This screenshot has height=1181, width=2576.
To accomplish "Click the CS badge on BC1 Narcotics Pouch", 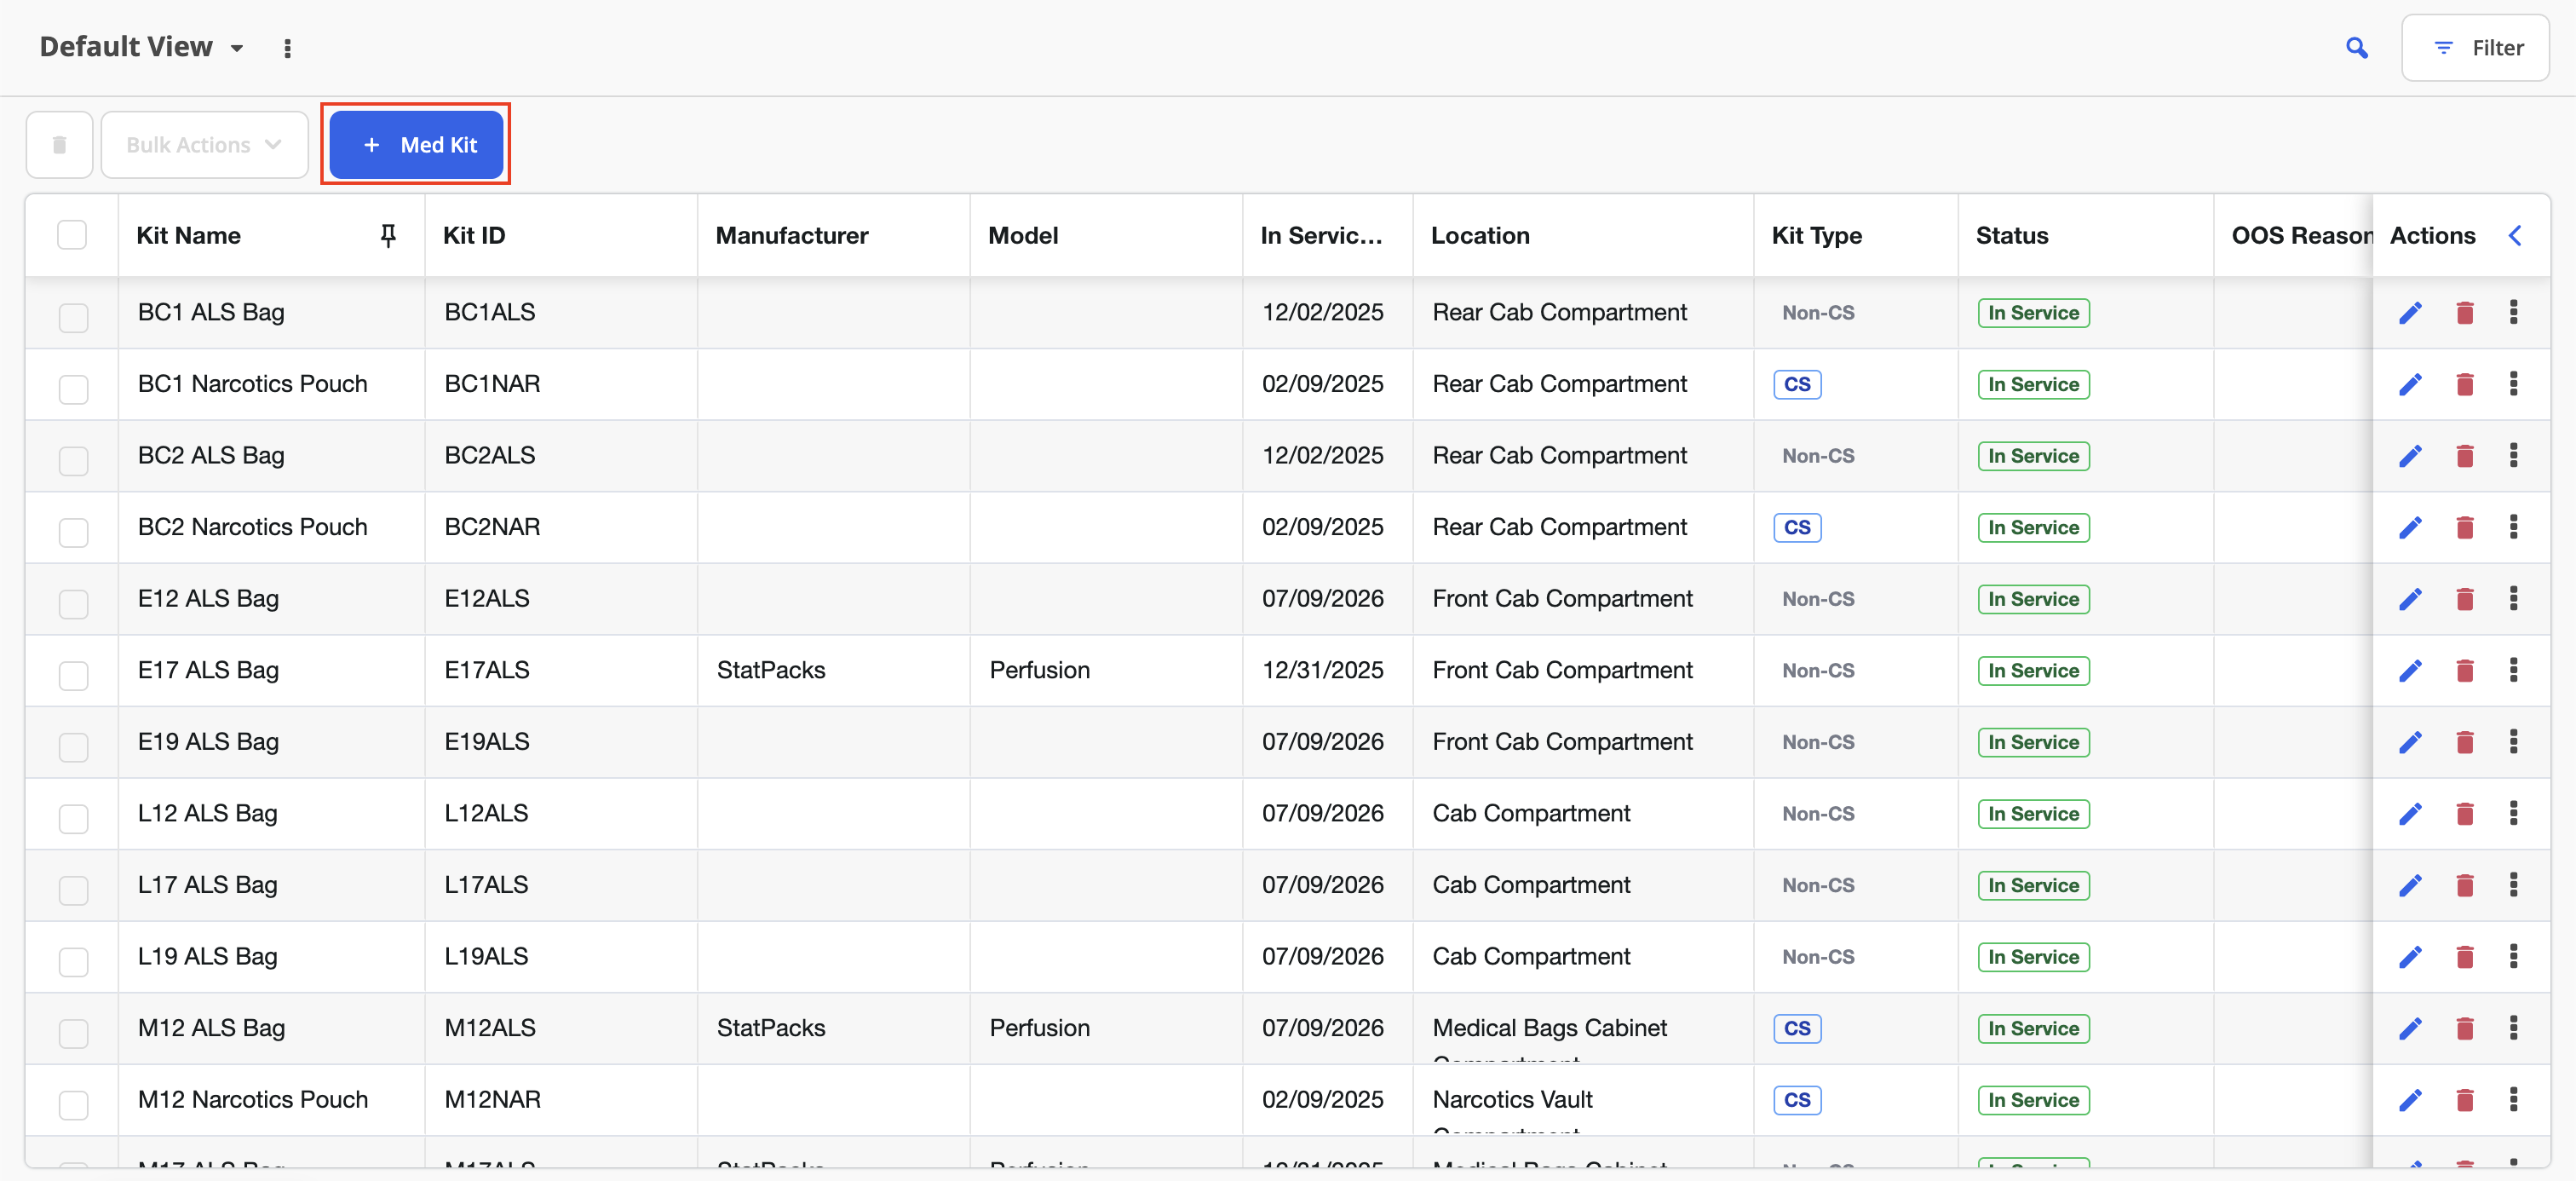I will (x=1797, y=384).
